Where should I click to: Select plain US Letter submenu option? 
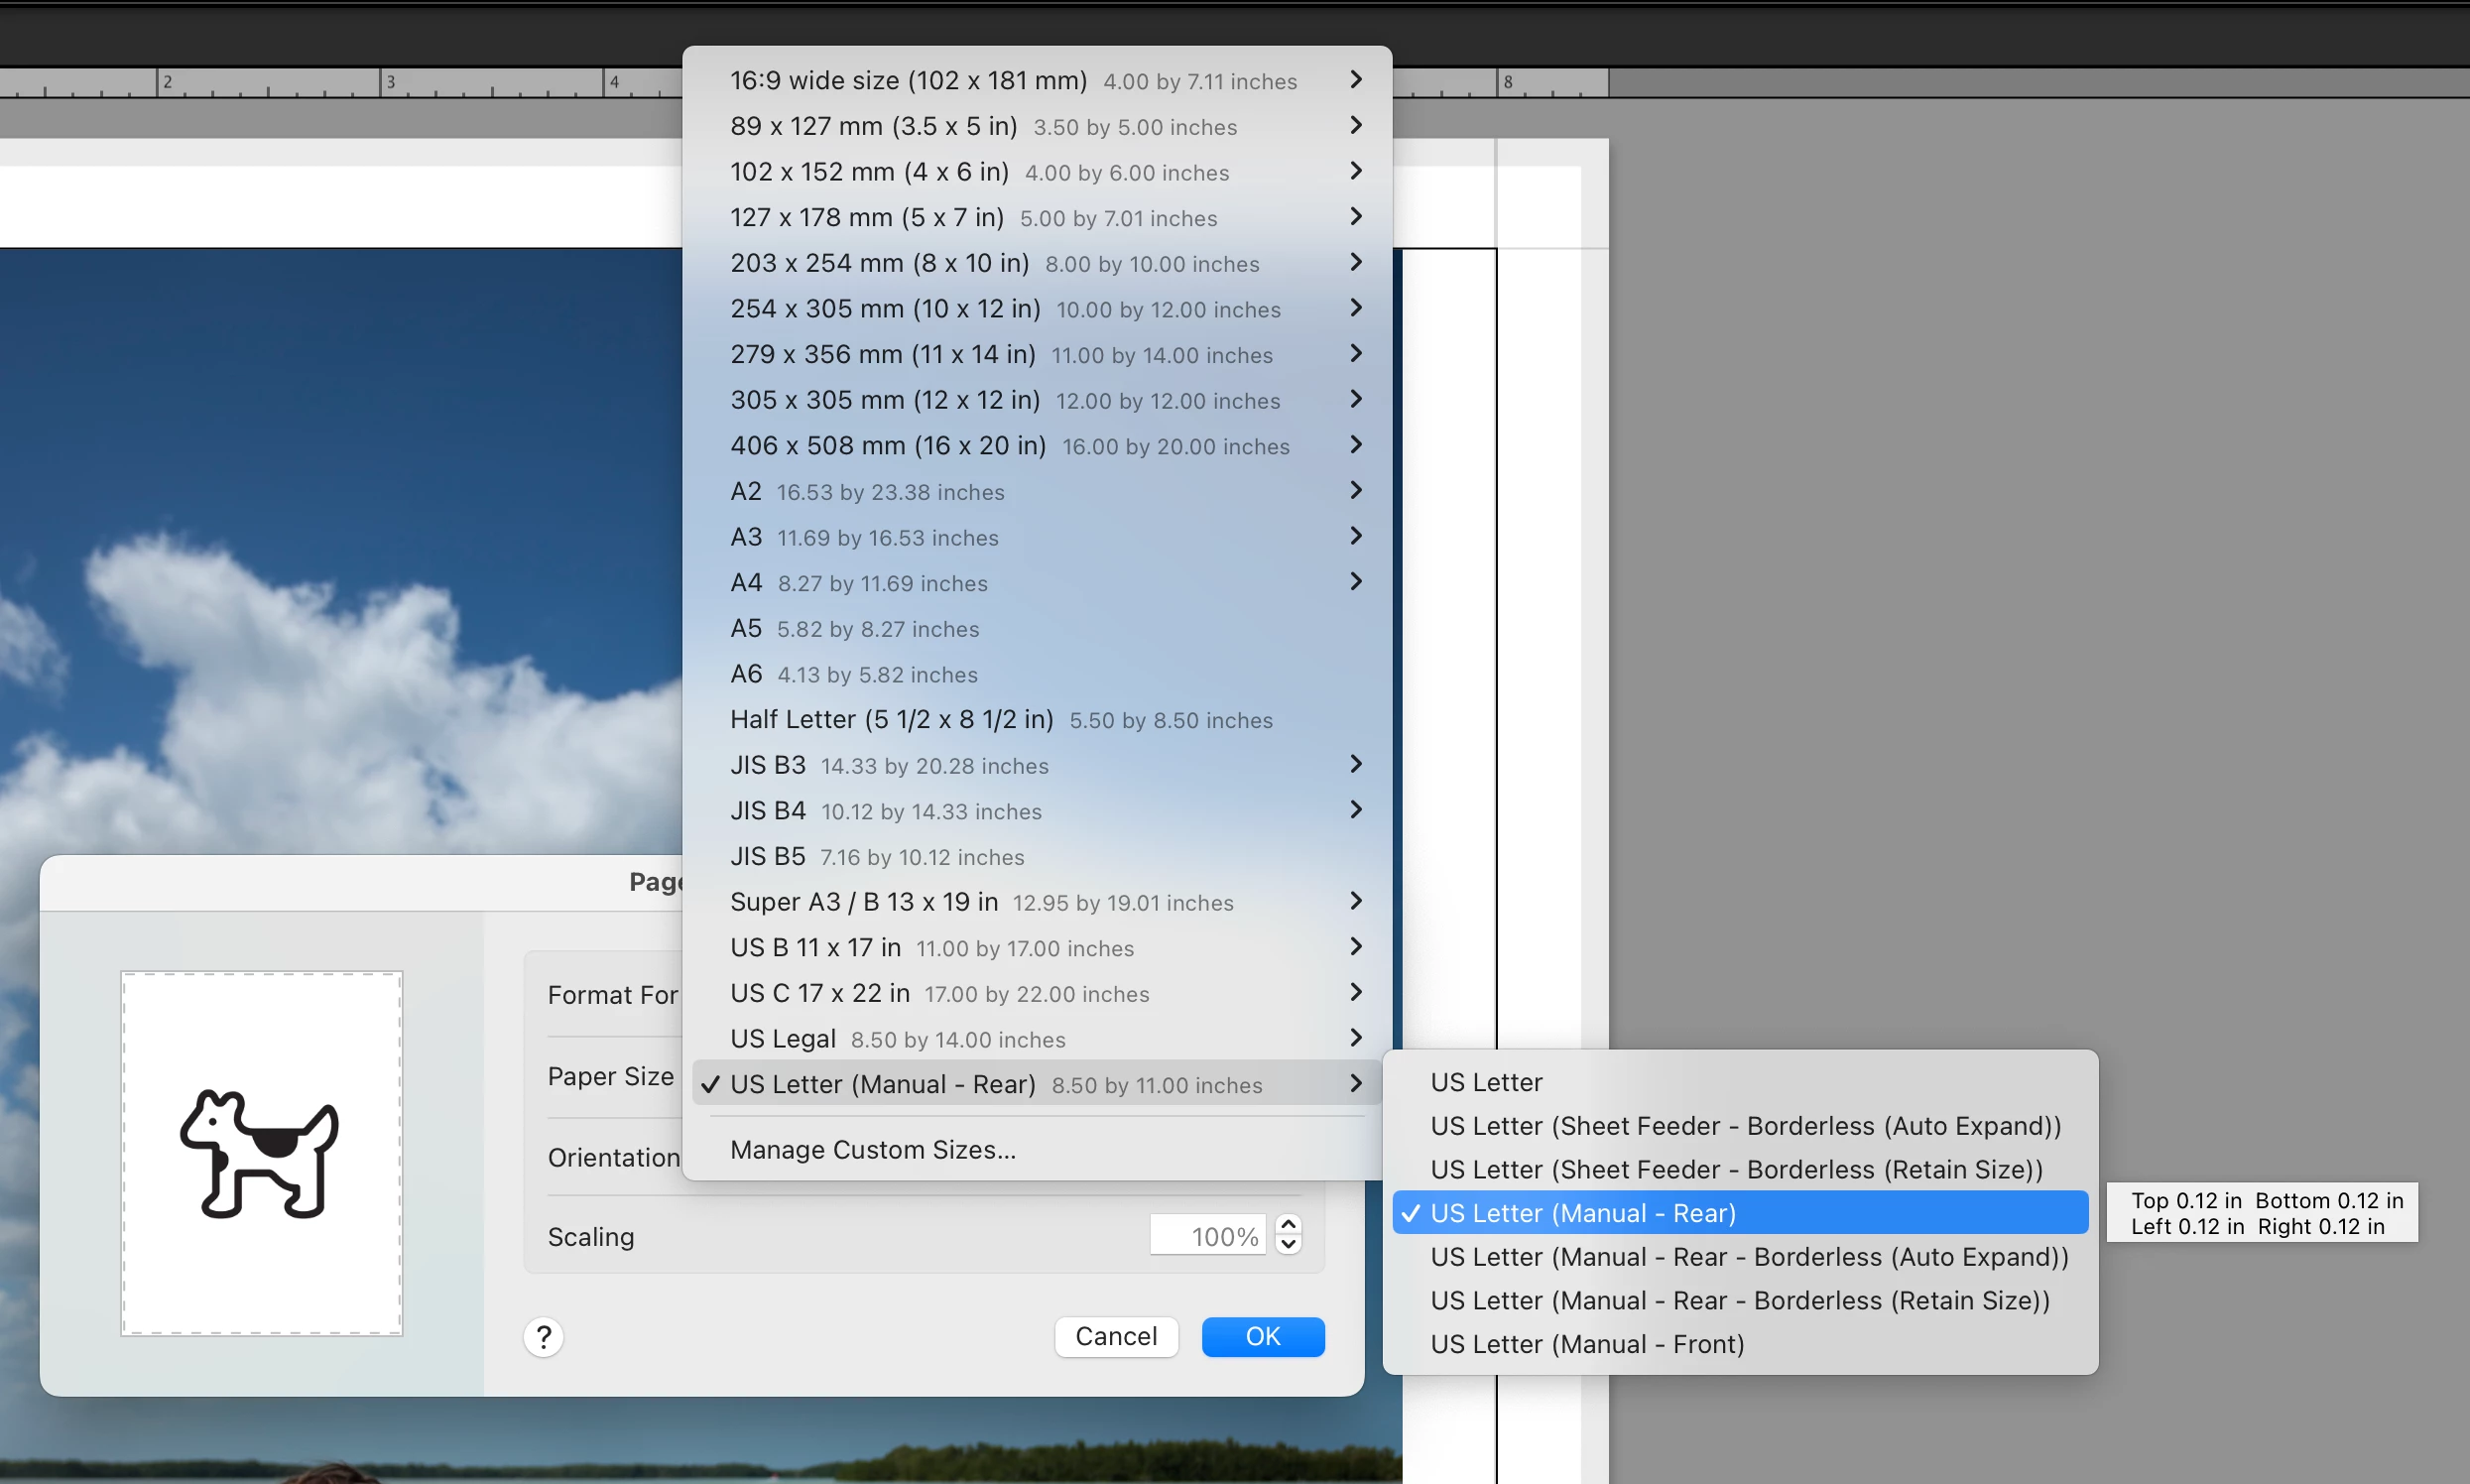click(x=1486, y=1082)
